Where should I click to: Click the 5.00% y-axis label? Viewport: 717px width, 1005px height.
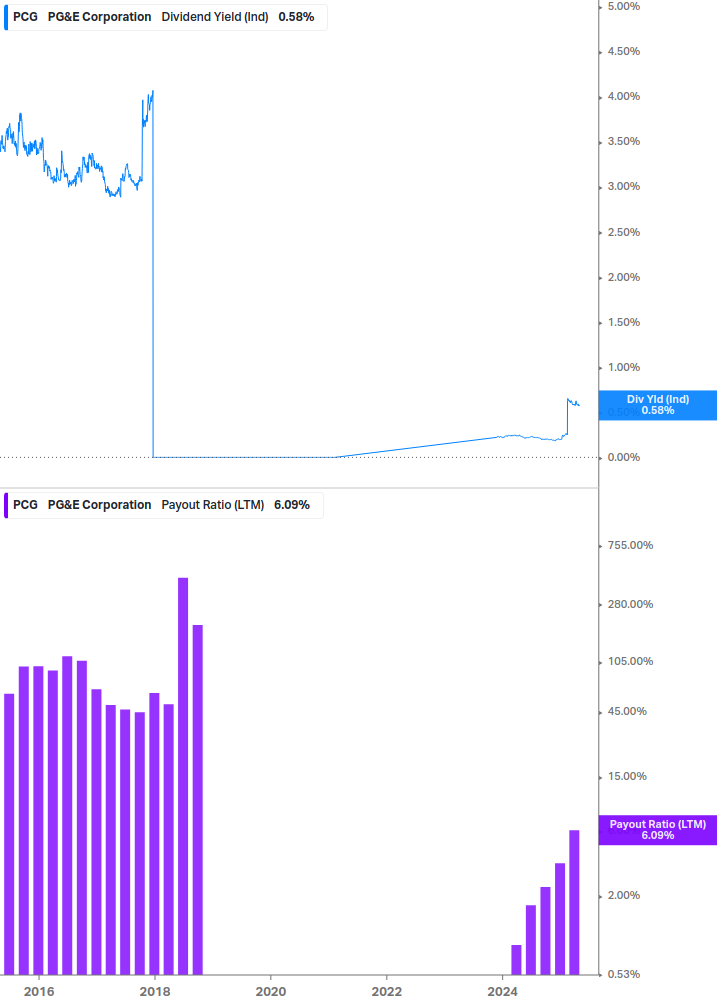[623, 6]
